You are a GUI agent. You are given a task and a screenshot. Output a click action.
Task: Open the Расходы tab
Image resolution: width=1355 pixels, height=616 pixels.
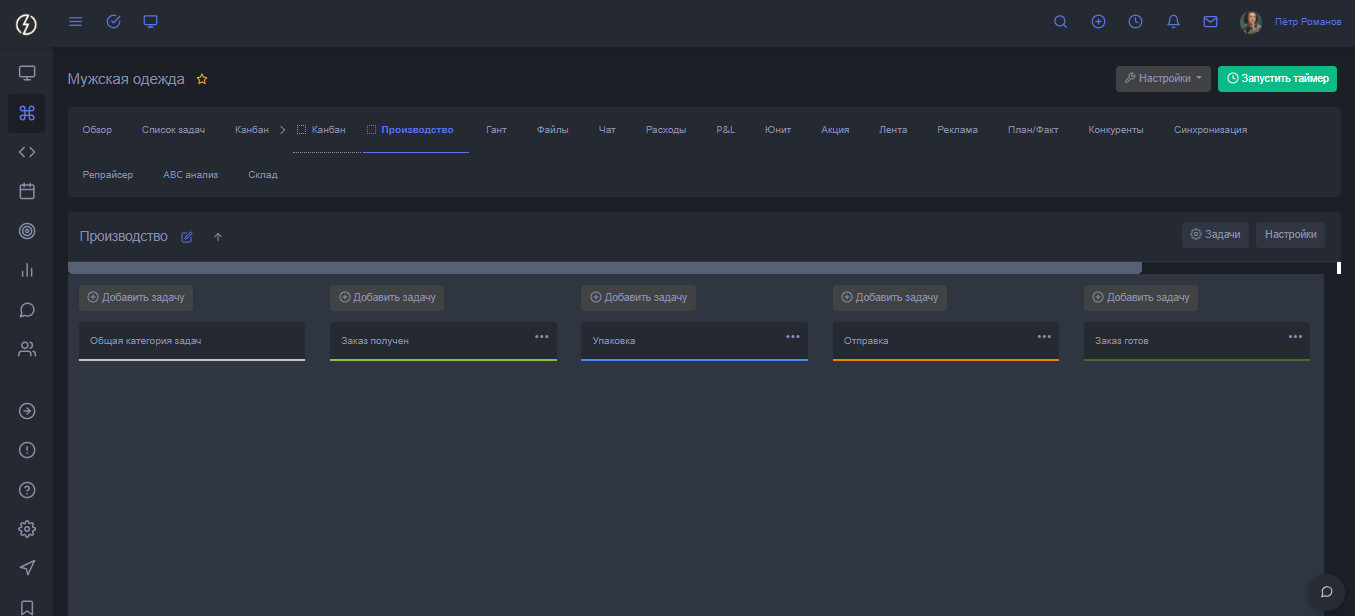click(666, 130)
